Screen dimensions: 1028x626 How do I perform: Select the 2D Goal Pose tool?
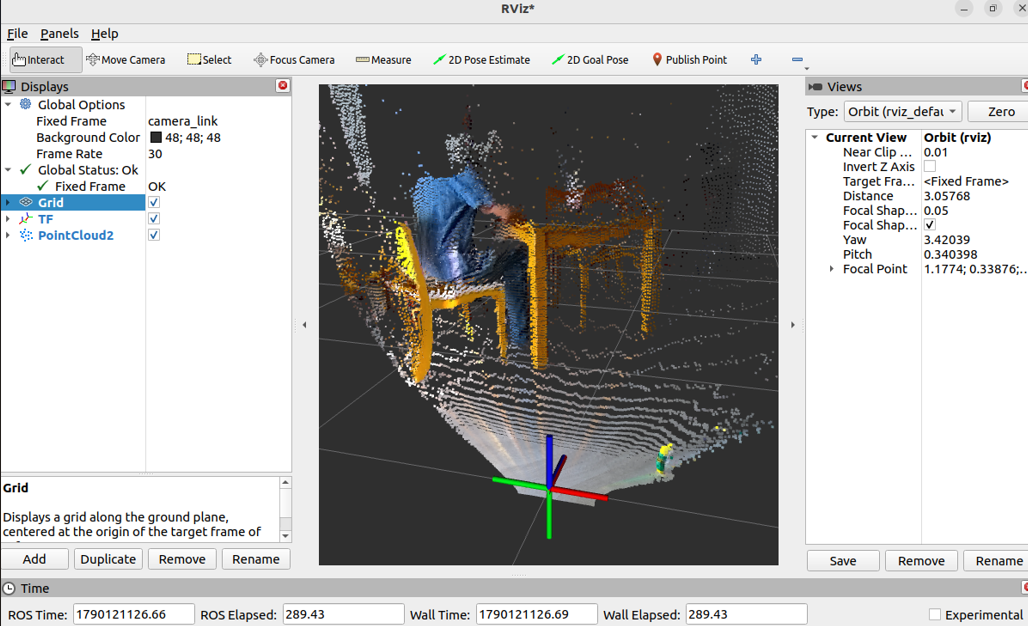click(x=590, y=60)
